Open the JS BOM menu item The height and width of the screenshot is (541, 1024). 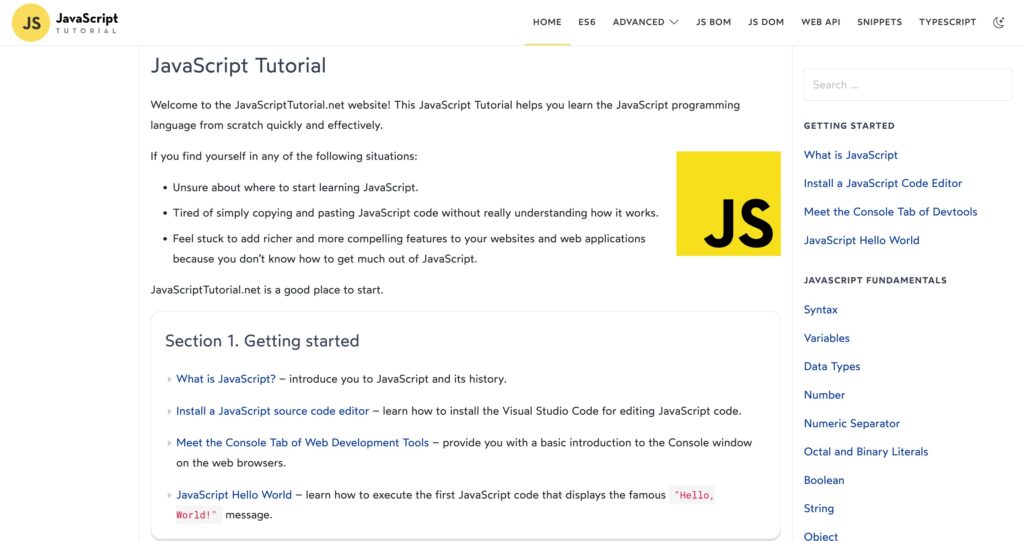713,22
